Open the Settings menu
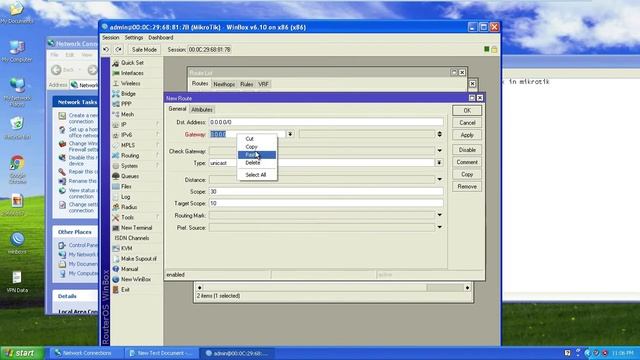 pos(134,38)
